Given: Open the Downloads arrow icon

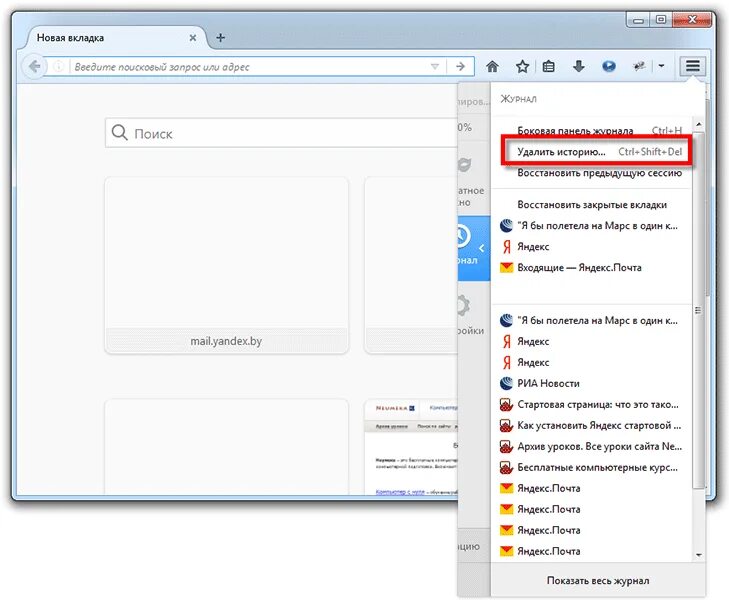Looking at the screenshot, I should pos(578,66).
